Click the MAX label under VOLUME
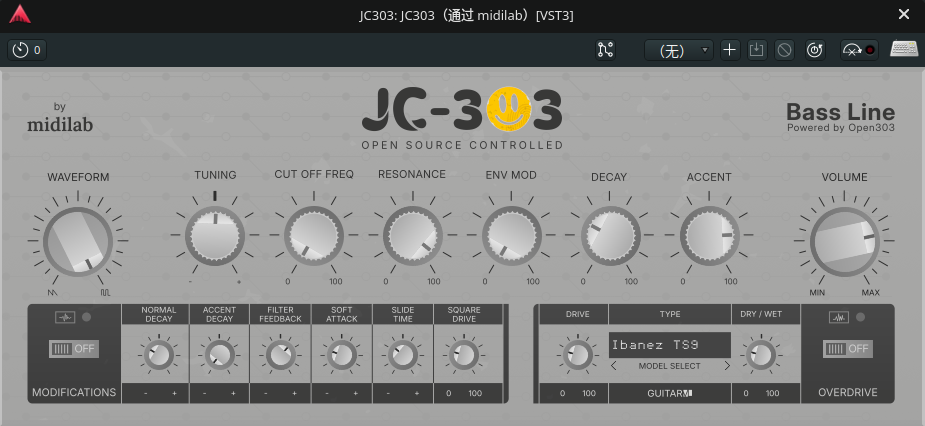The height and width of the screenshot is (426, 925). [871, 293]
